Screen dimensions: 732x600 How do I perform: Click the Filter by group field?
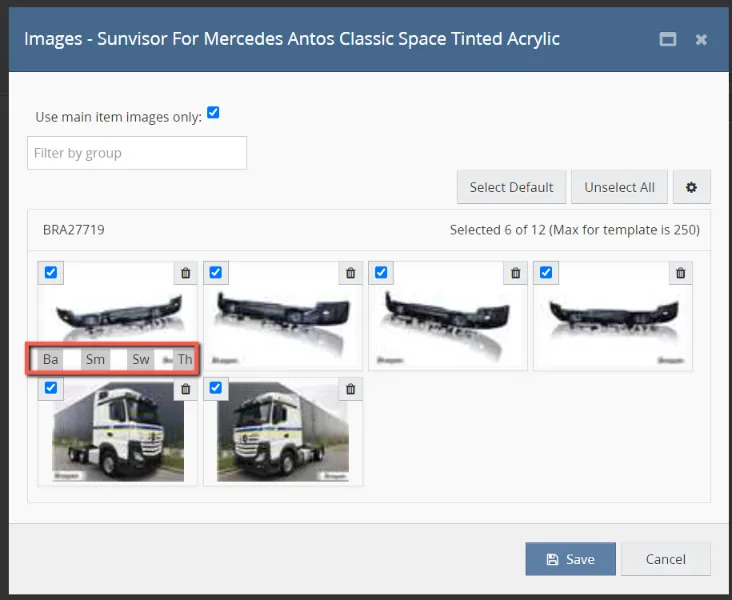pyautogui.click(x=137, y=153)
